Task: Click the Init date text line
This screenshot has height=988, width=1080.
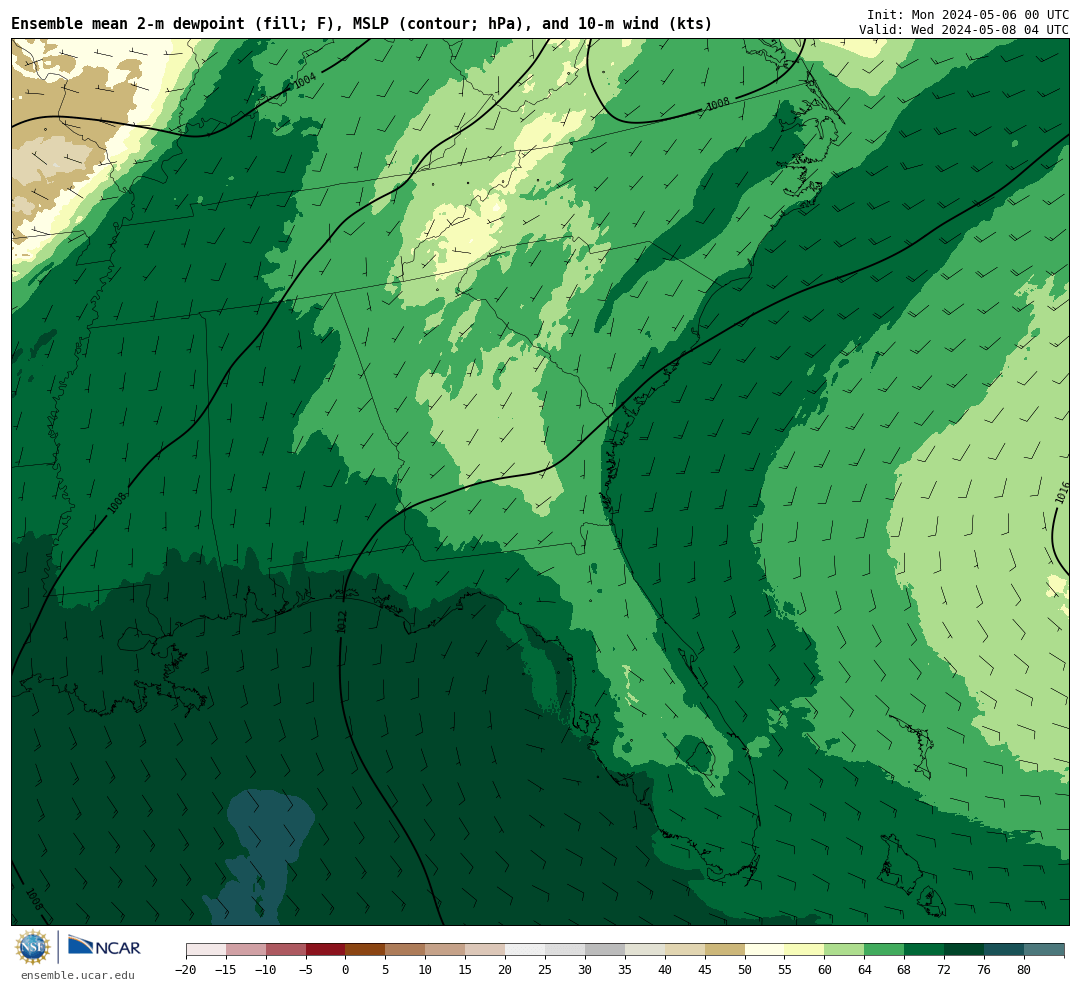Action: coord(968,14)
